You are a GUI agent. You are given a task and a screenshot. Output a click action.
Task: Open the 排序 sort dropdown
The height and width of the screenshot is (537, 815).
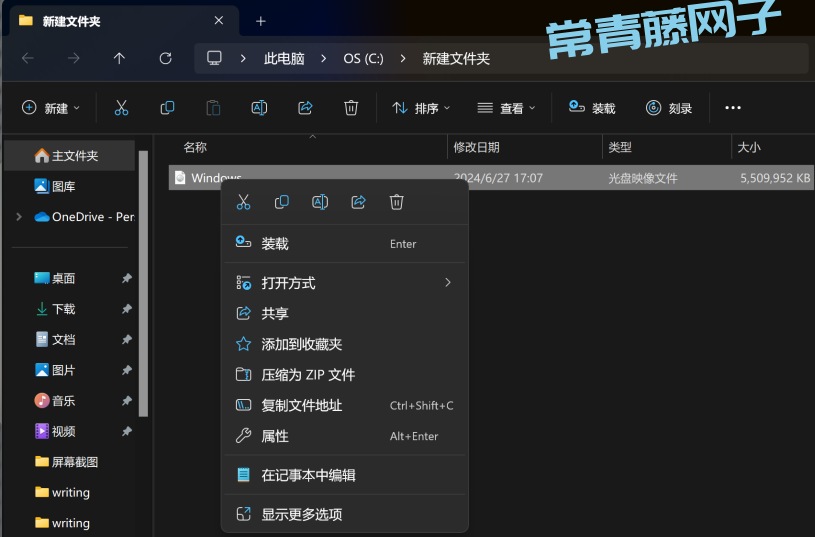click(421, 108)
